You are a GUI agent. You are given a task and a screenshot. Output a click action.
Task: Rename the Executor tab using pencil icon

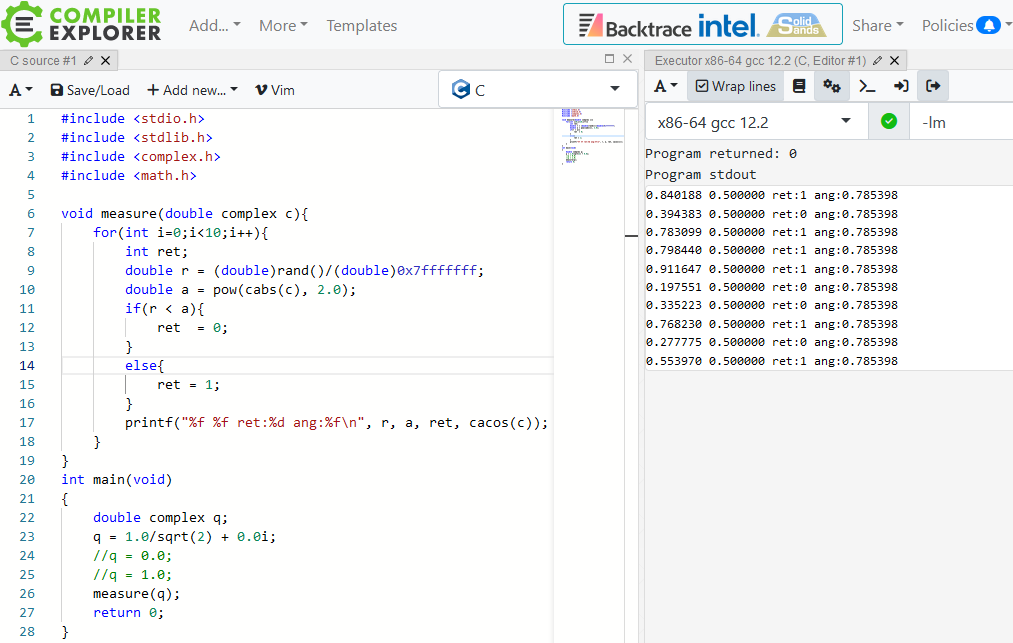pos(877,61)
